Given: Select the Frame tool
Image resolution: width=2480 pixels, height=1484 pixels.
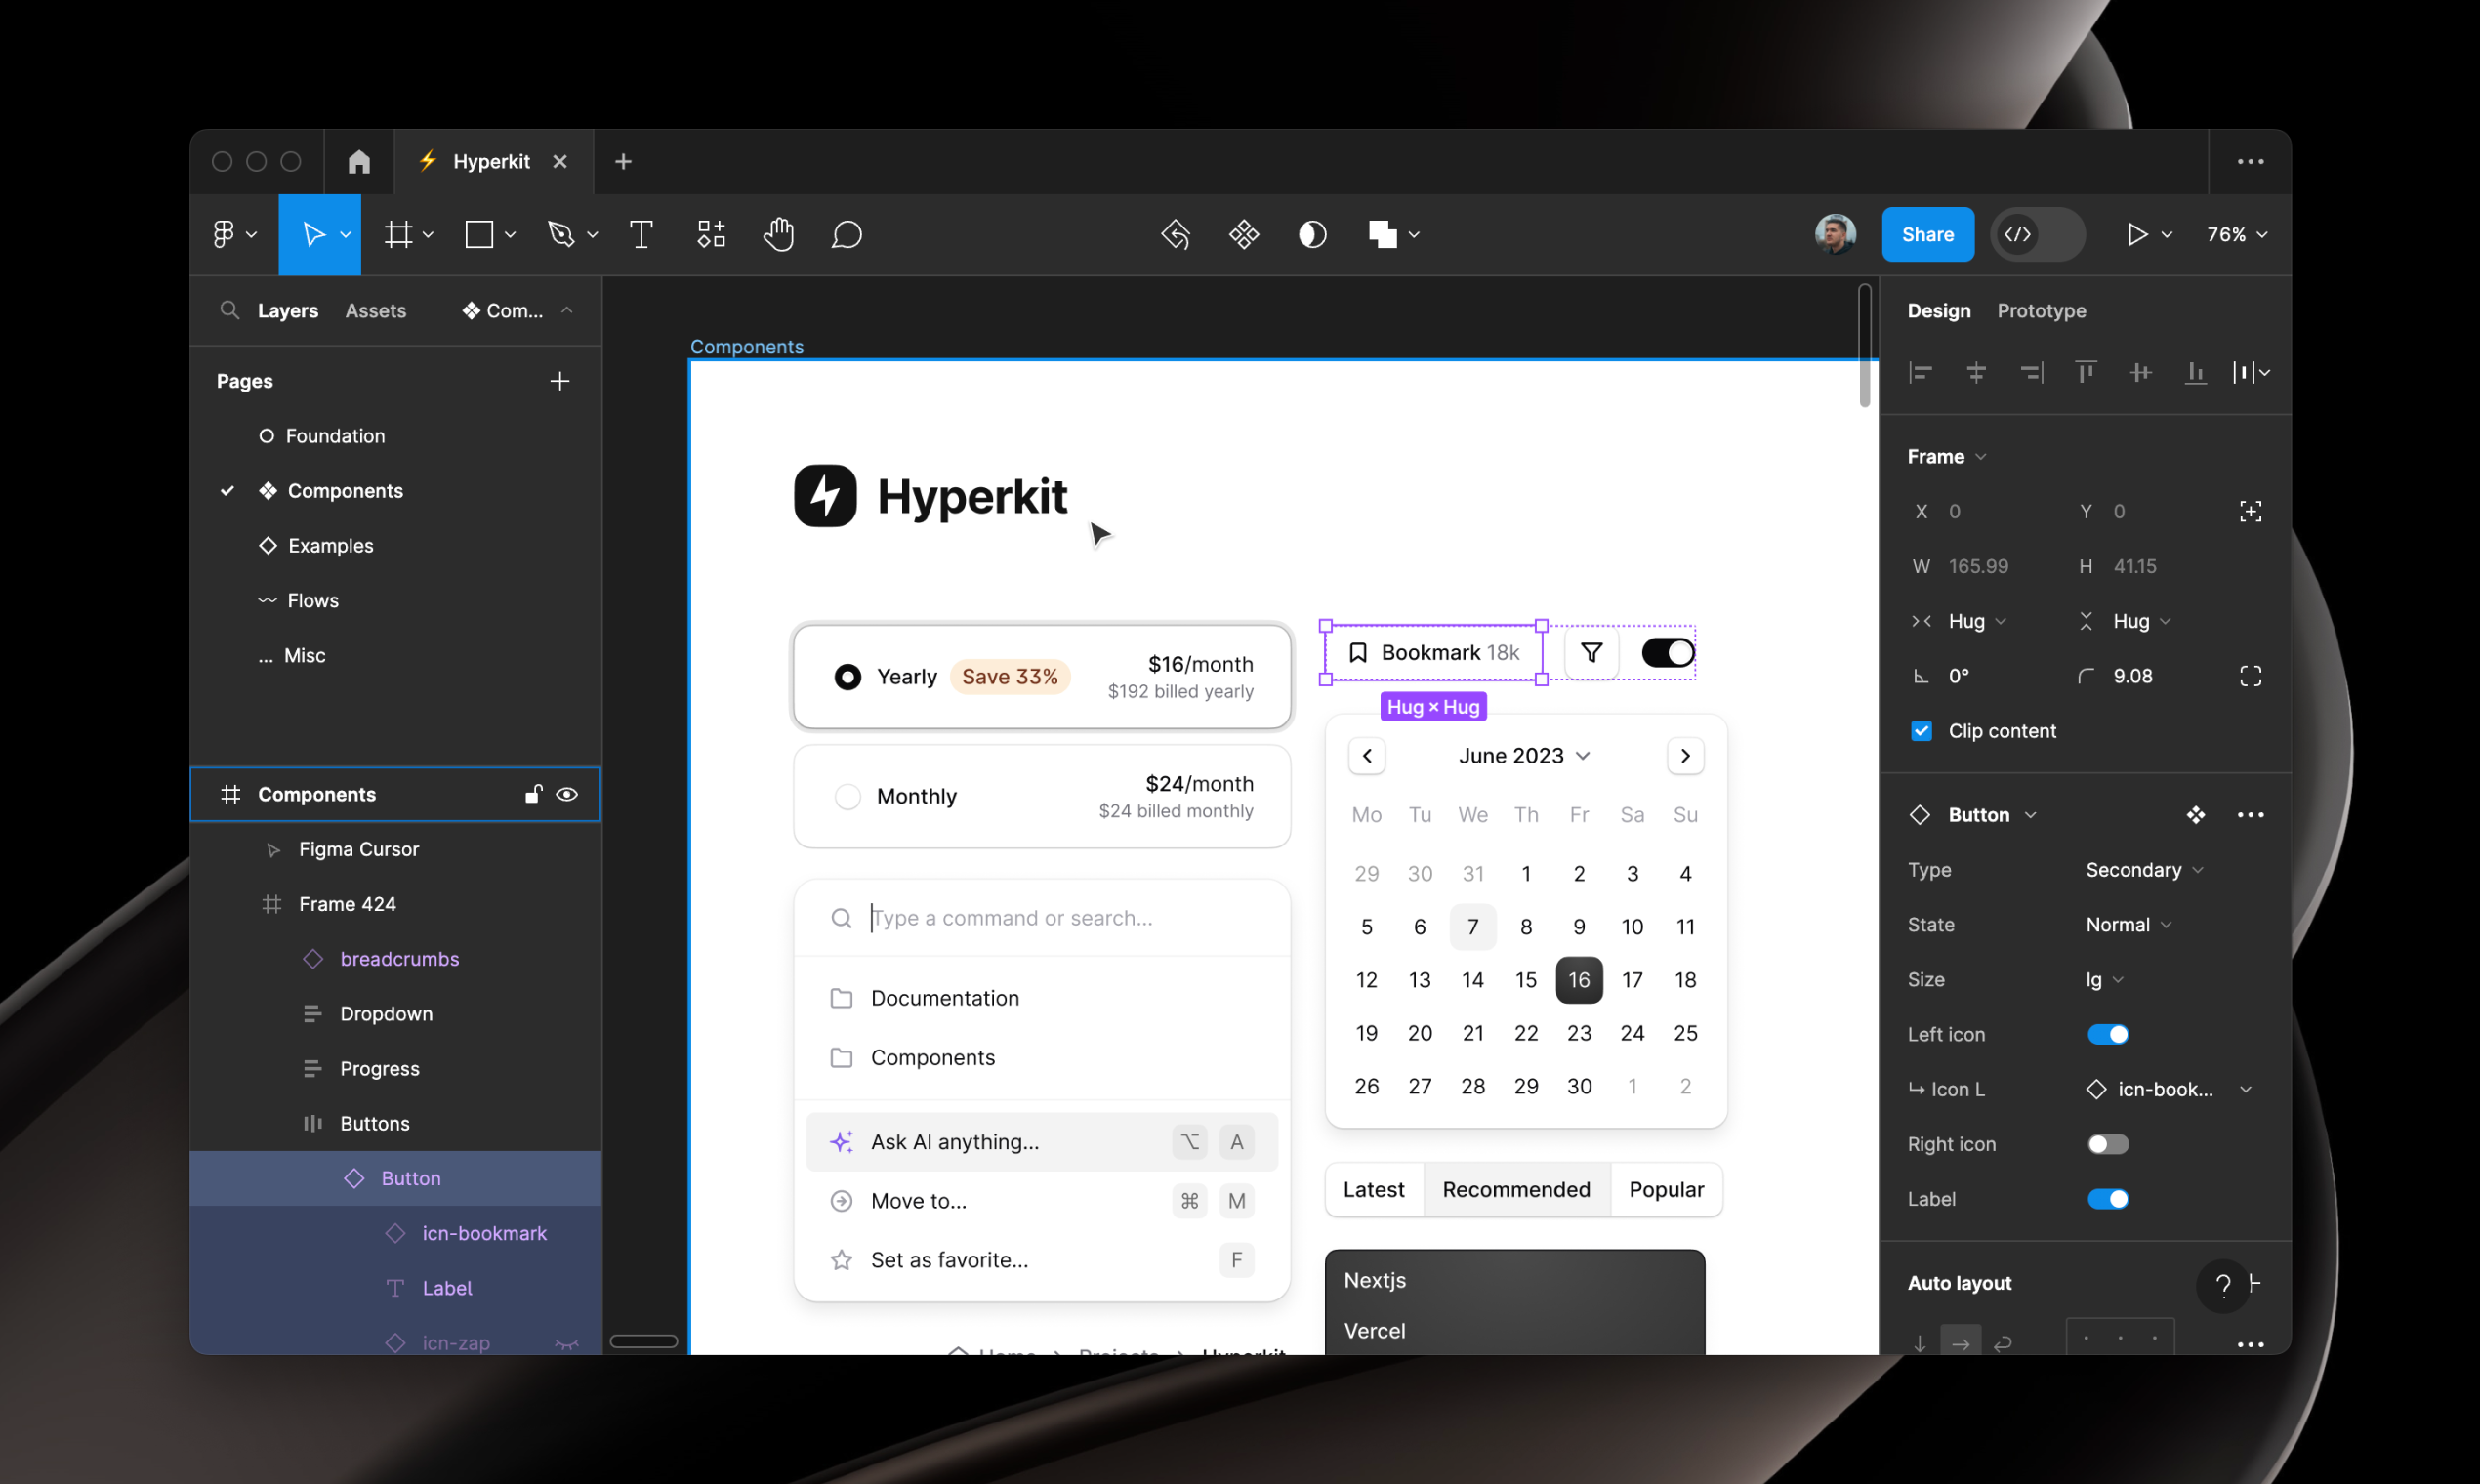Looking at the screenshot, I should [398, 234].
